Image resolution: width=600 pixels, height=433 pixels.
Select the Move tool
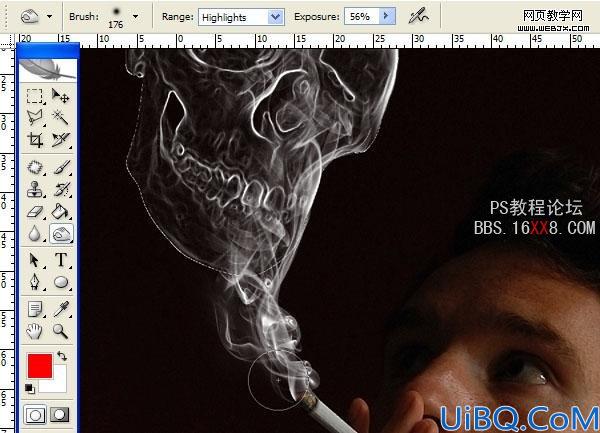pyautogui.click(x=60, y=96)
